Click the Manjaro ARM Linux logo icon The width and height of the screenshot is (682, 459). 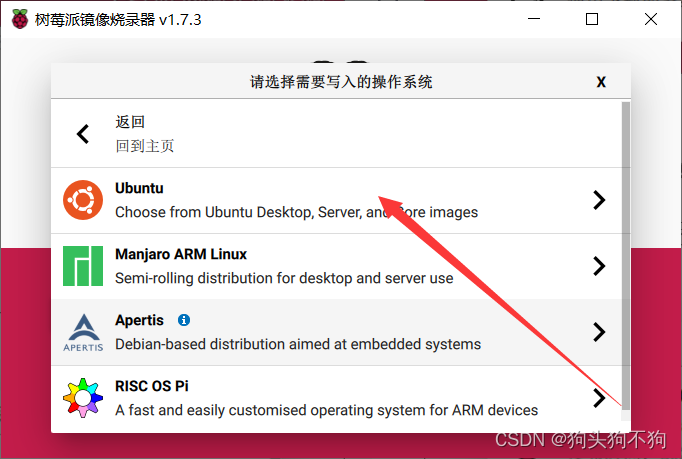click(83, 266)
